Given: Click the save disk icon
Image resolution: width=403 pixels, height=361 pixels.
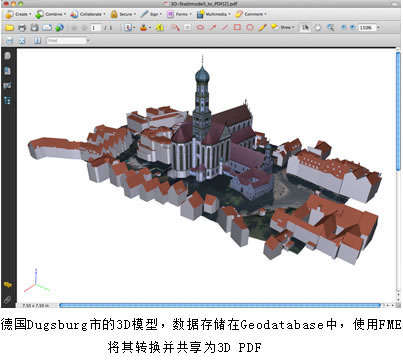Looking at the screenshot, I should pos(34,28).
